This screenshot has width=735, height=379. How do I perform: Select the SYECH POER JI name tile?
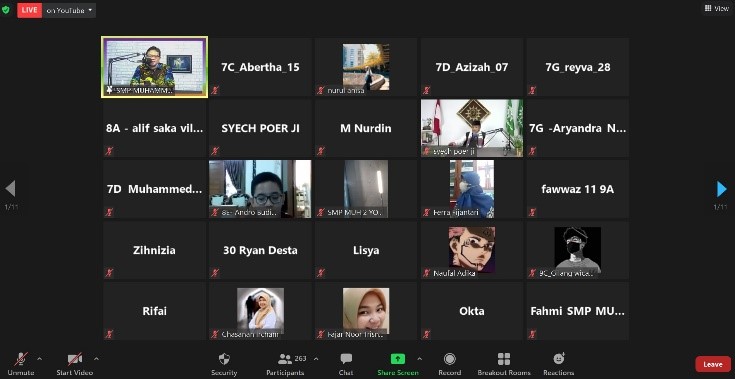[260, 128]
